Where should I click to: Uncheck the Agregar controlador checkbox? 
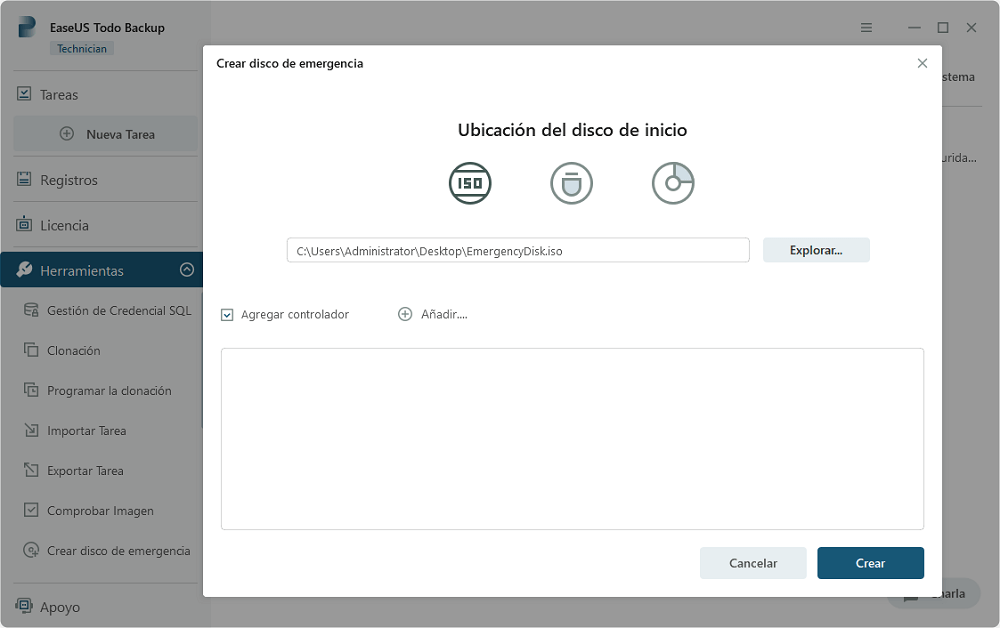(227, 314)
